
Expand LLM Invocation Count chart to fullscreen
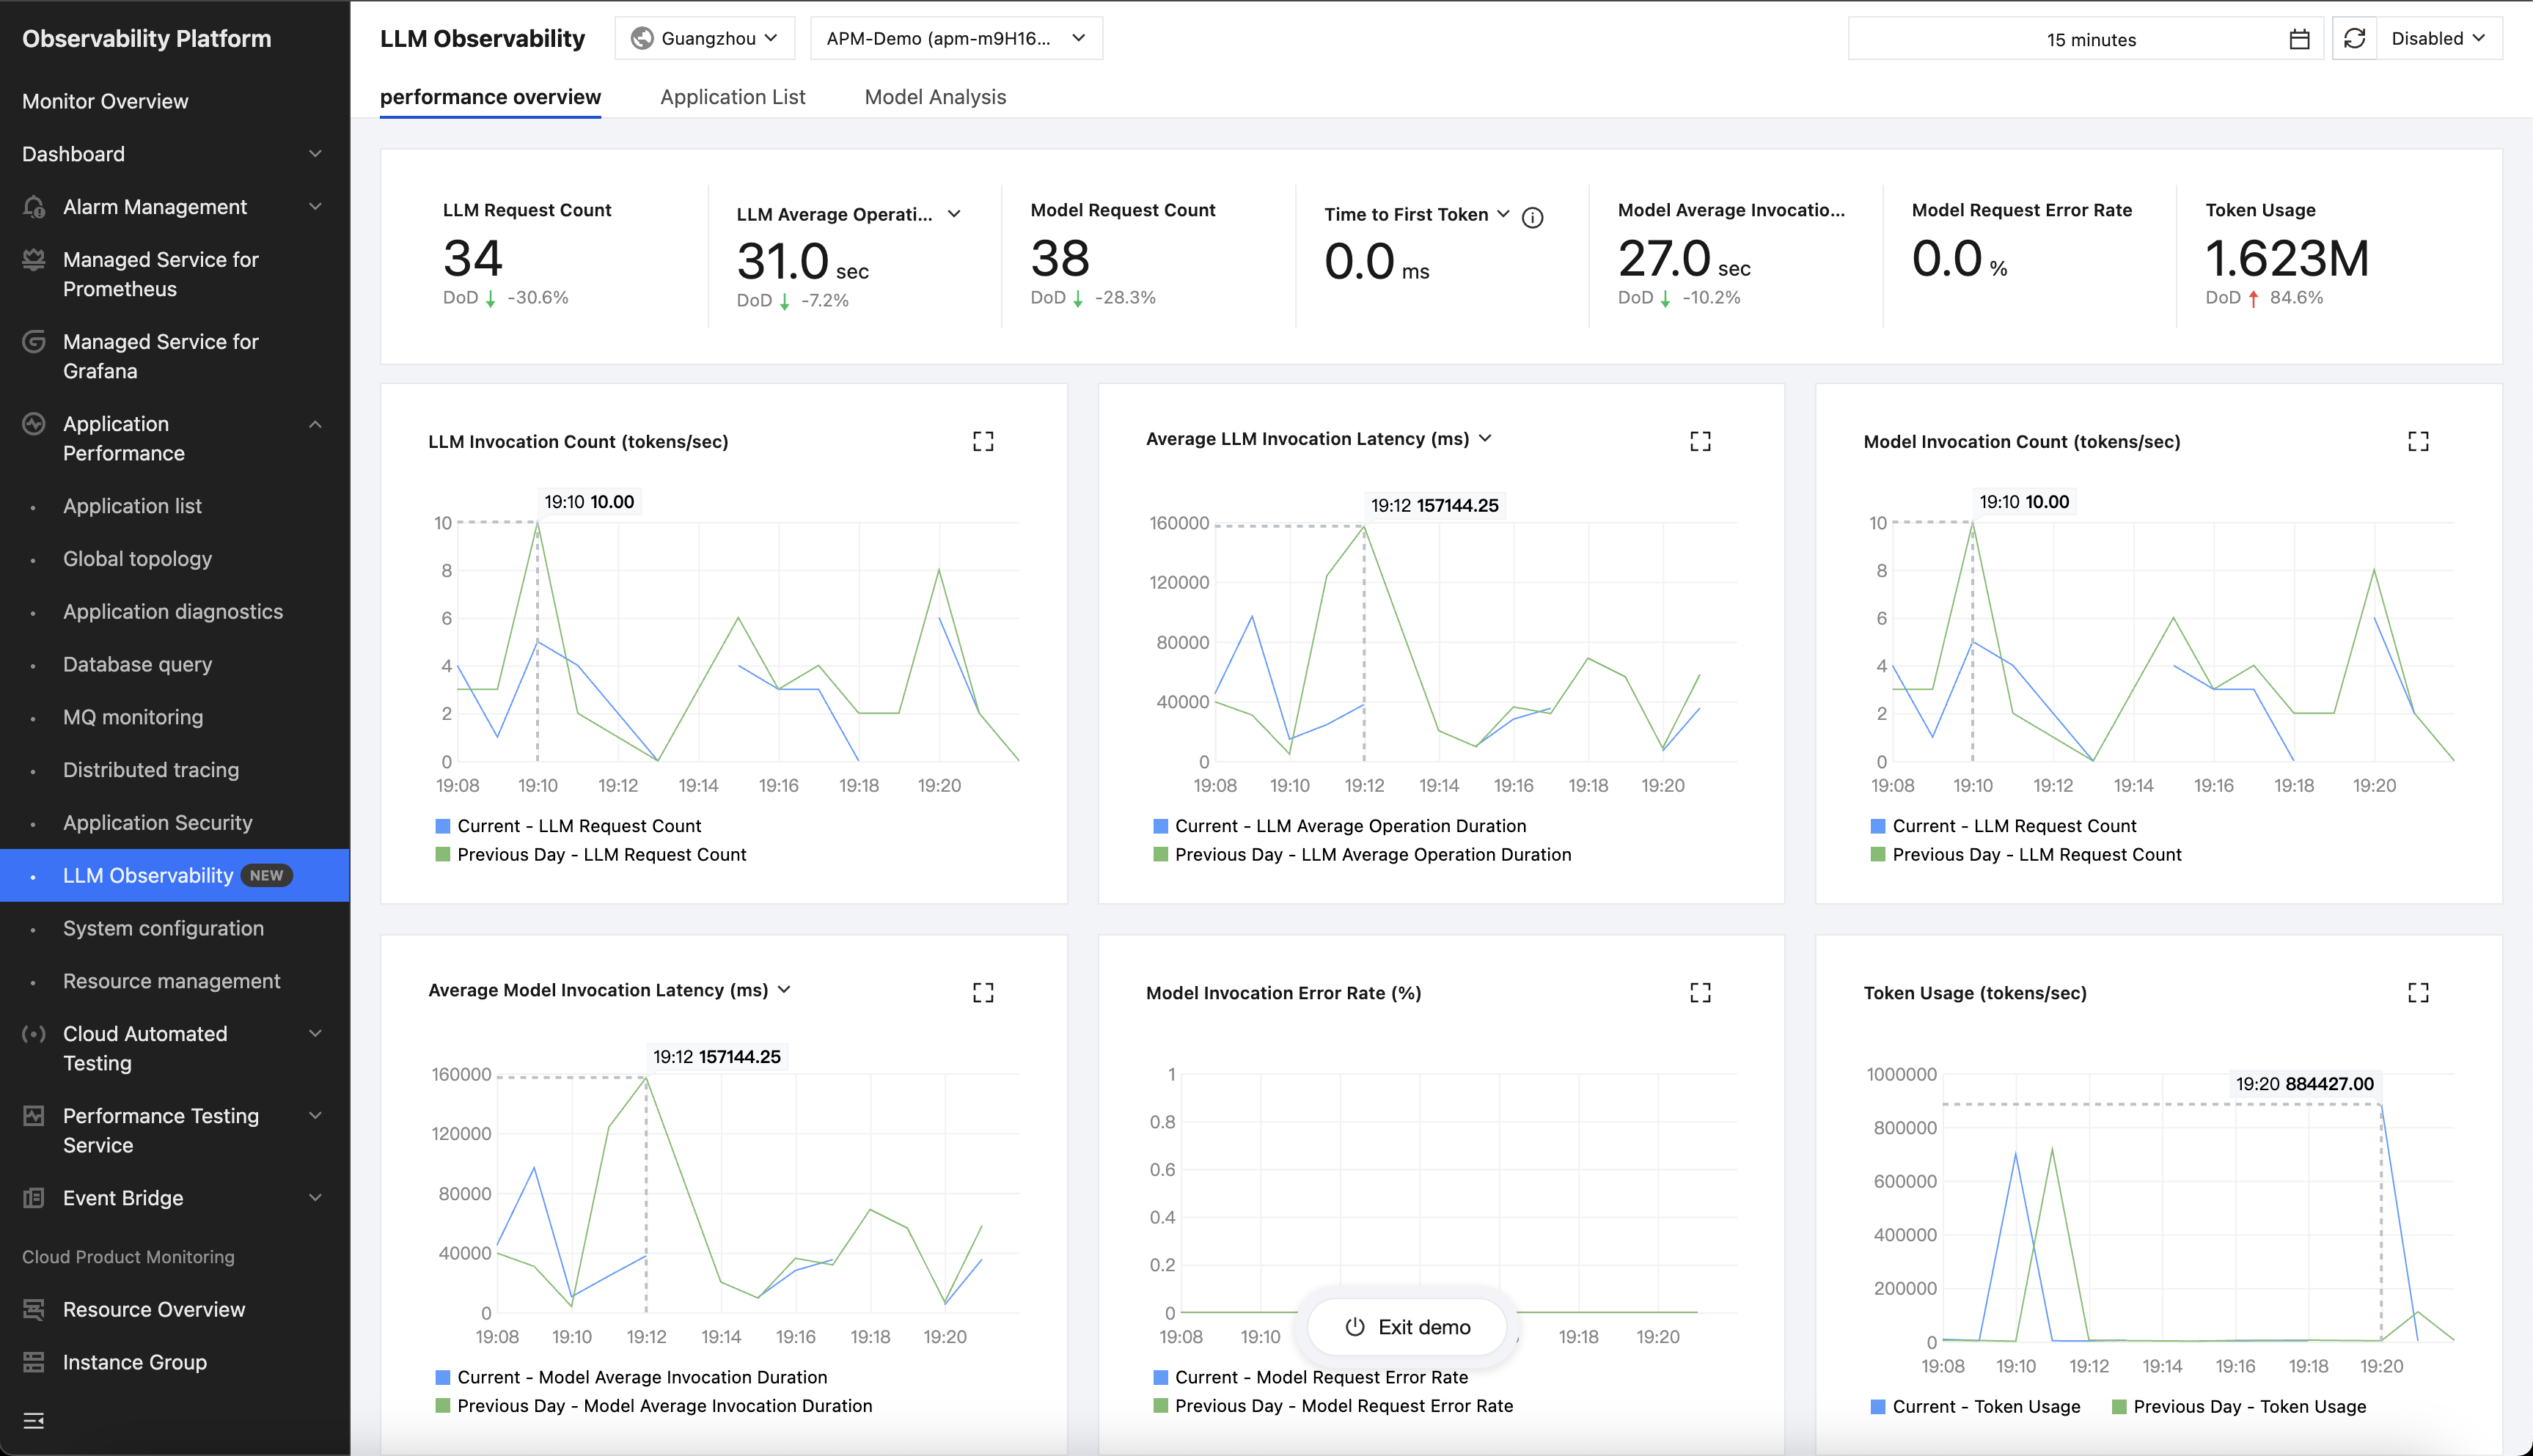[983, 441]
